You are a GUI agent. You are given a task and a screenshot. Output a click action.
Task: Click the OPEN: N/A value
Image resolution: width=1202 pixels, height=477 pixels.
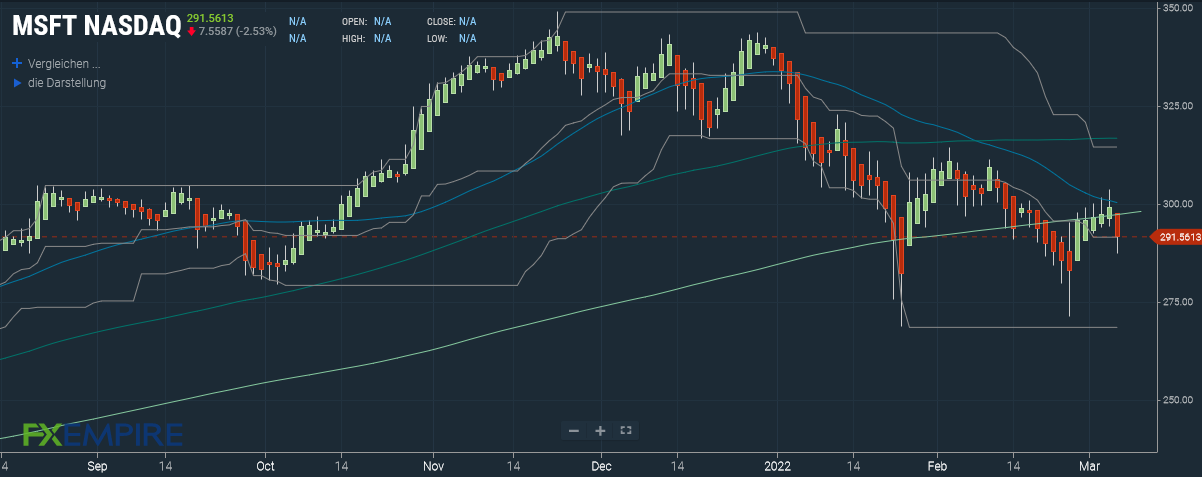point(383,21)
